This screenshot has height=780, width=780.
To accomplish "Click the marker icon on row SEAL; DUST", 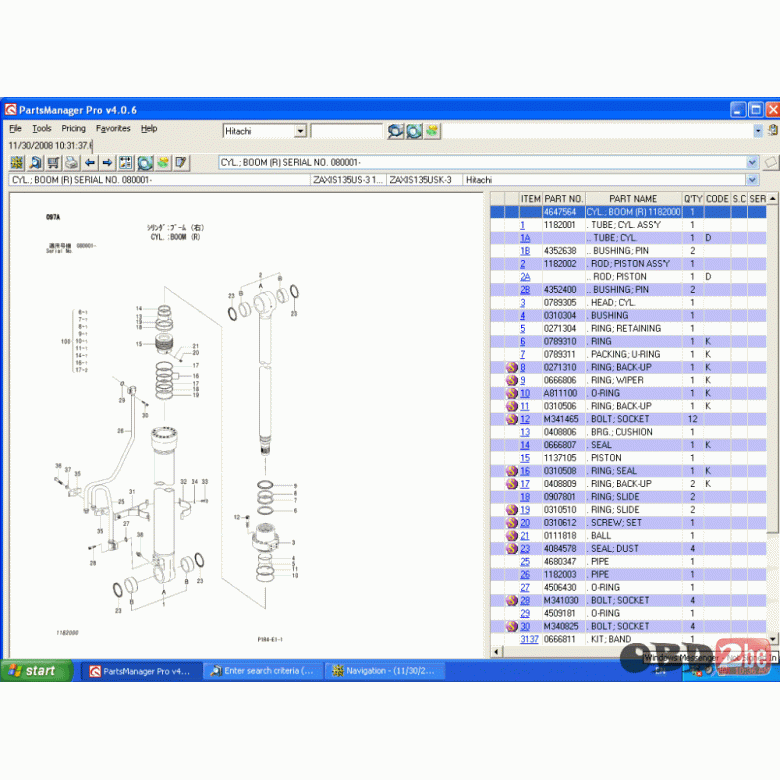I will 512,549.
